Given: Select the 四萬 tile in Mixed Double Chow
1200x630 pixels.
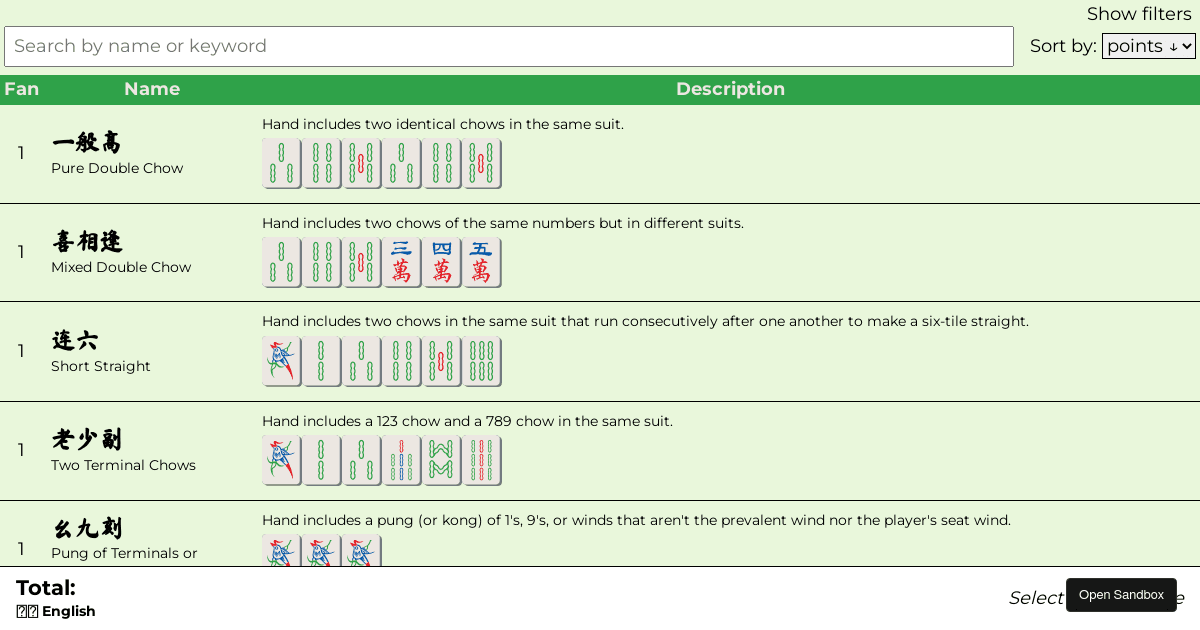Looking at the screenshot, I should [442, 262].
